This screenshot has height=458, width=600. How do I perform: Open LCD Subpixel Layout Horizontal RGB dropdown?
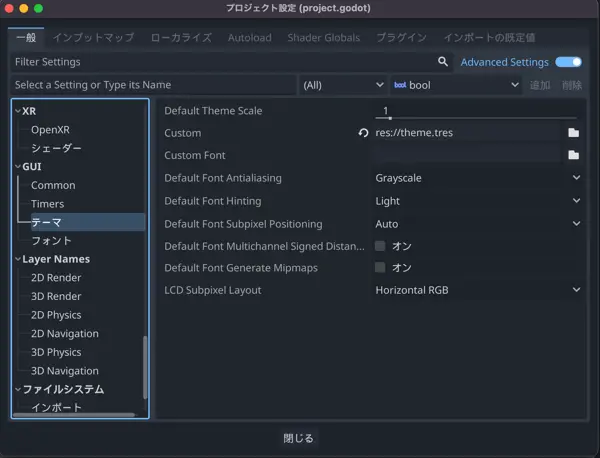(x=478, y=290)
